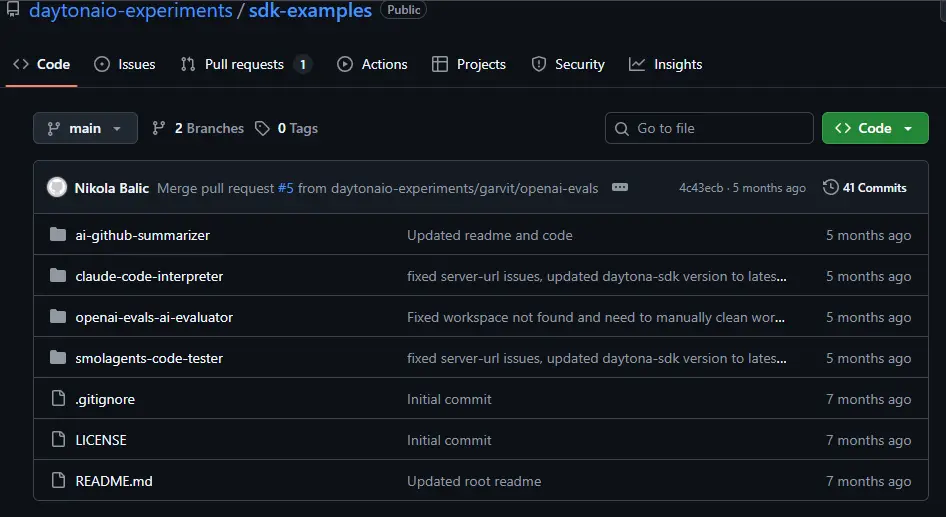Image resolution: width=946 pixels, height=517 pixels.
Task: Click the search magnifier icon
Action: click(x=621, y=128)
